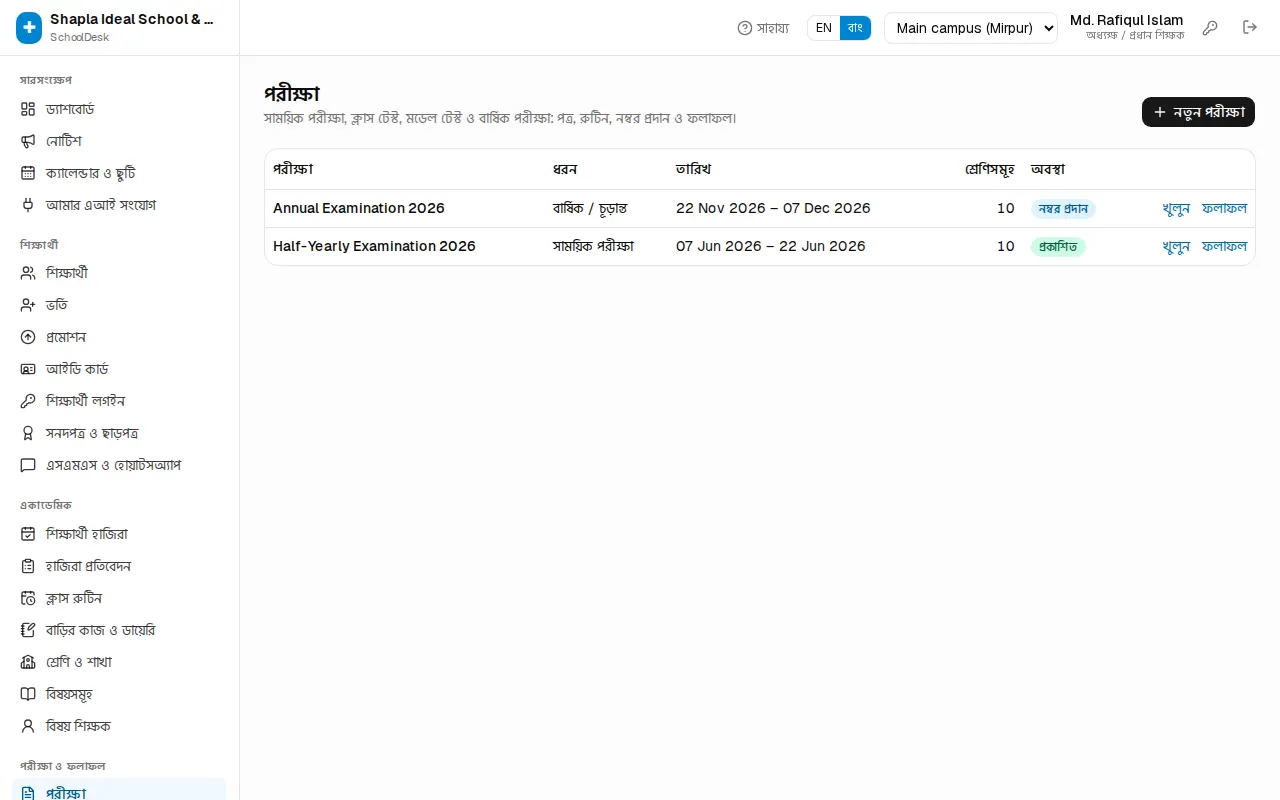1280x800 pixels.
Task: Click ফলাফল for Half-Yearly Examination 2026
Action: [1224, 246]
